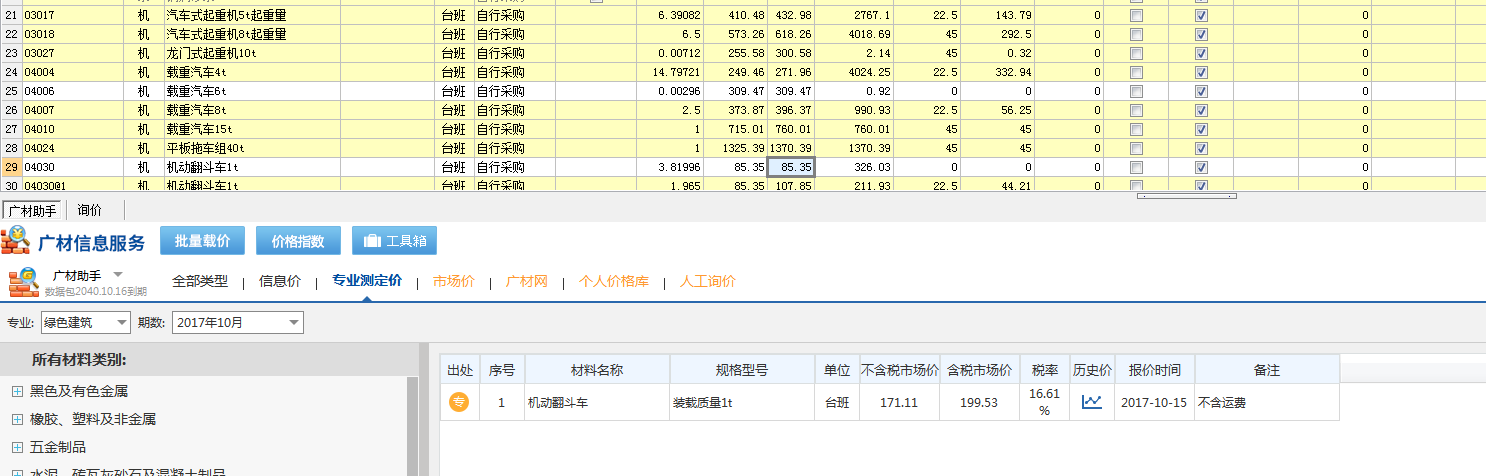This screenshot has height=476, width=1486.
Task: Switch to the 询价 tab
Action: click(90, 210)
